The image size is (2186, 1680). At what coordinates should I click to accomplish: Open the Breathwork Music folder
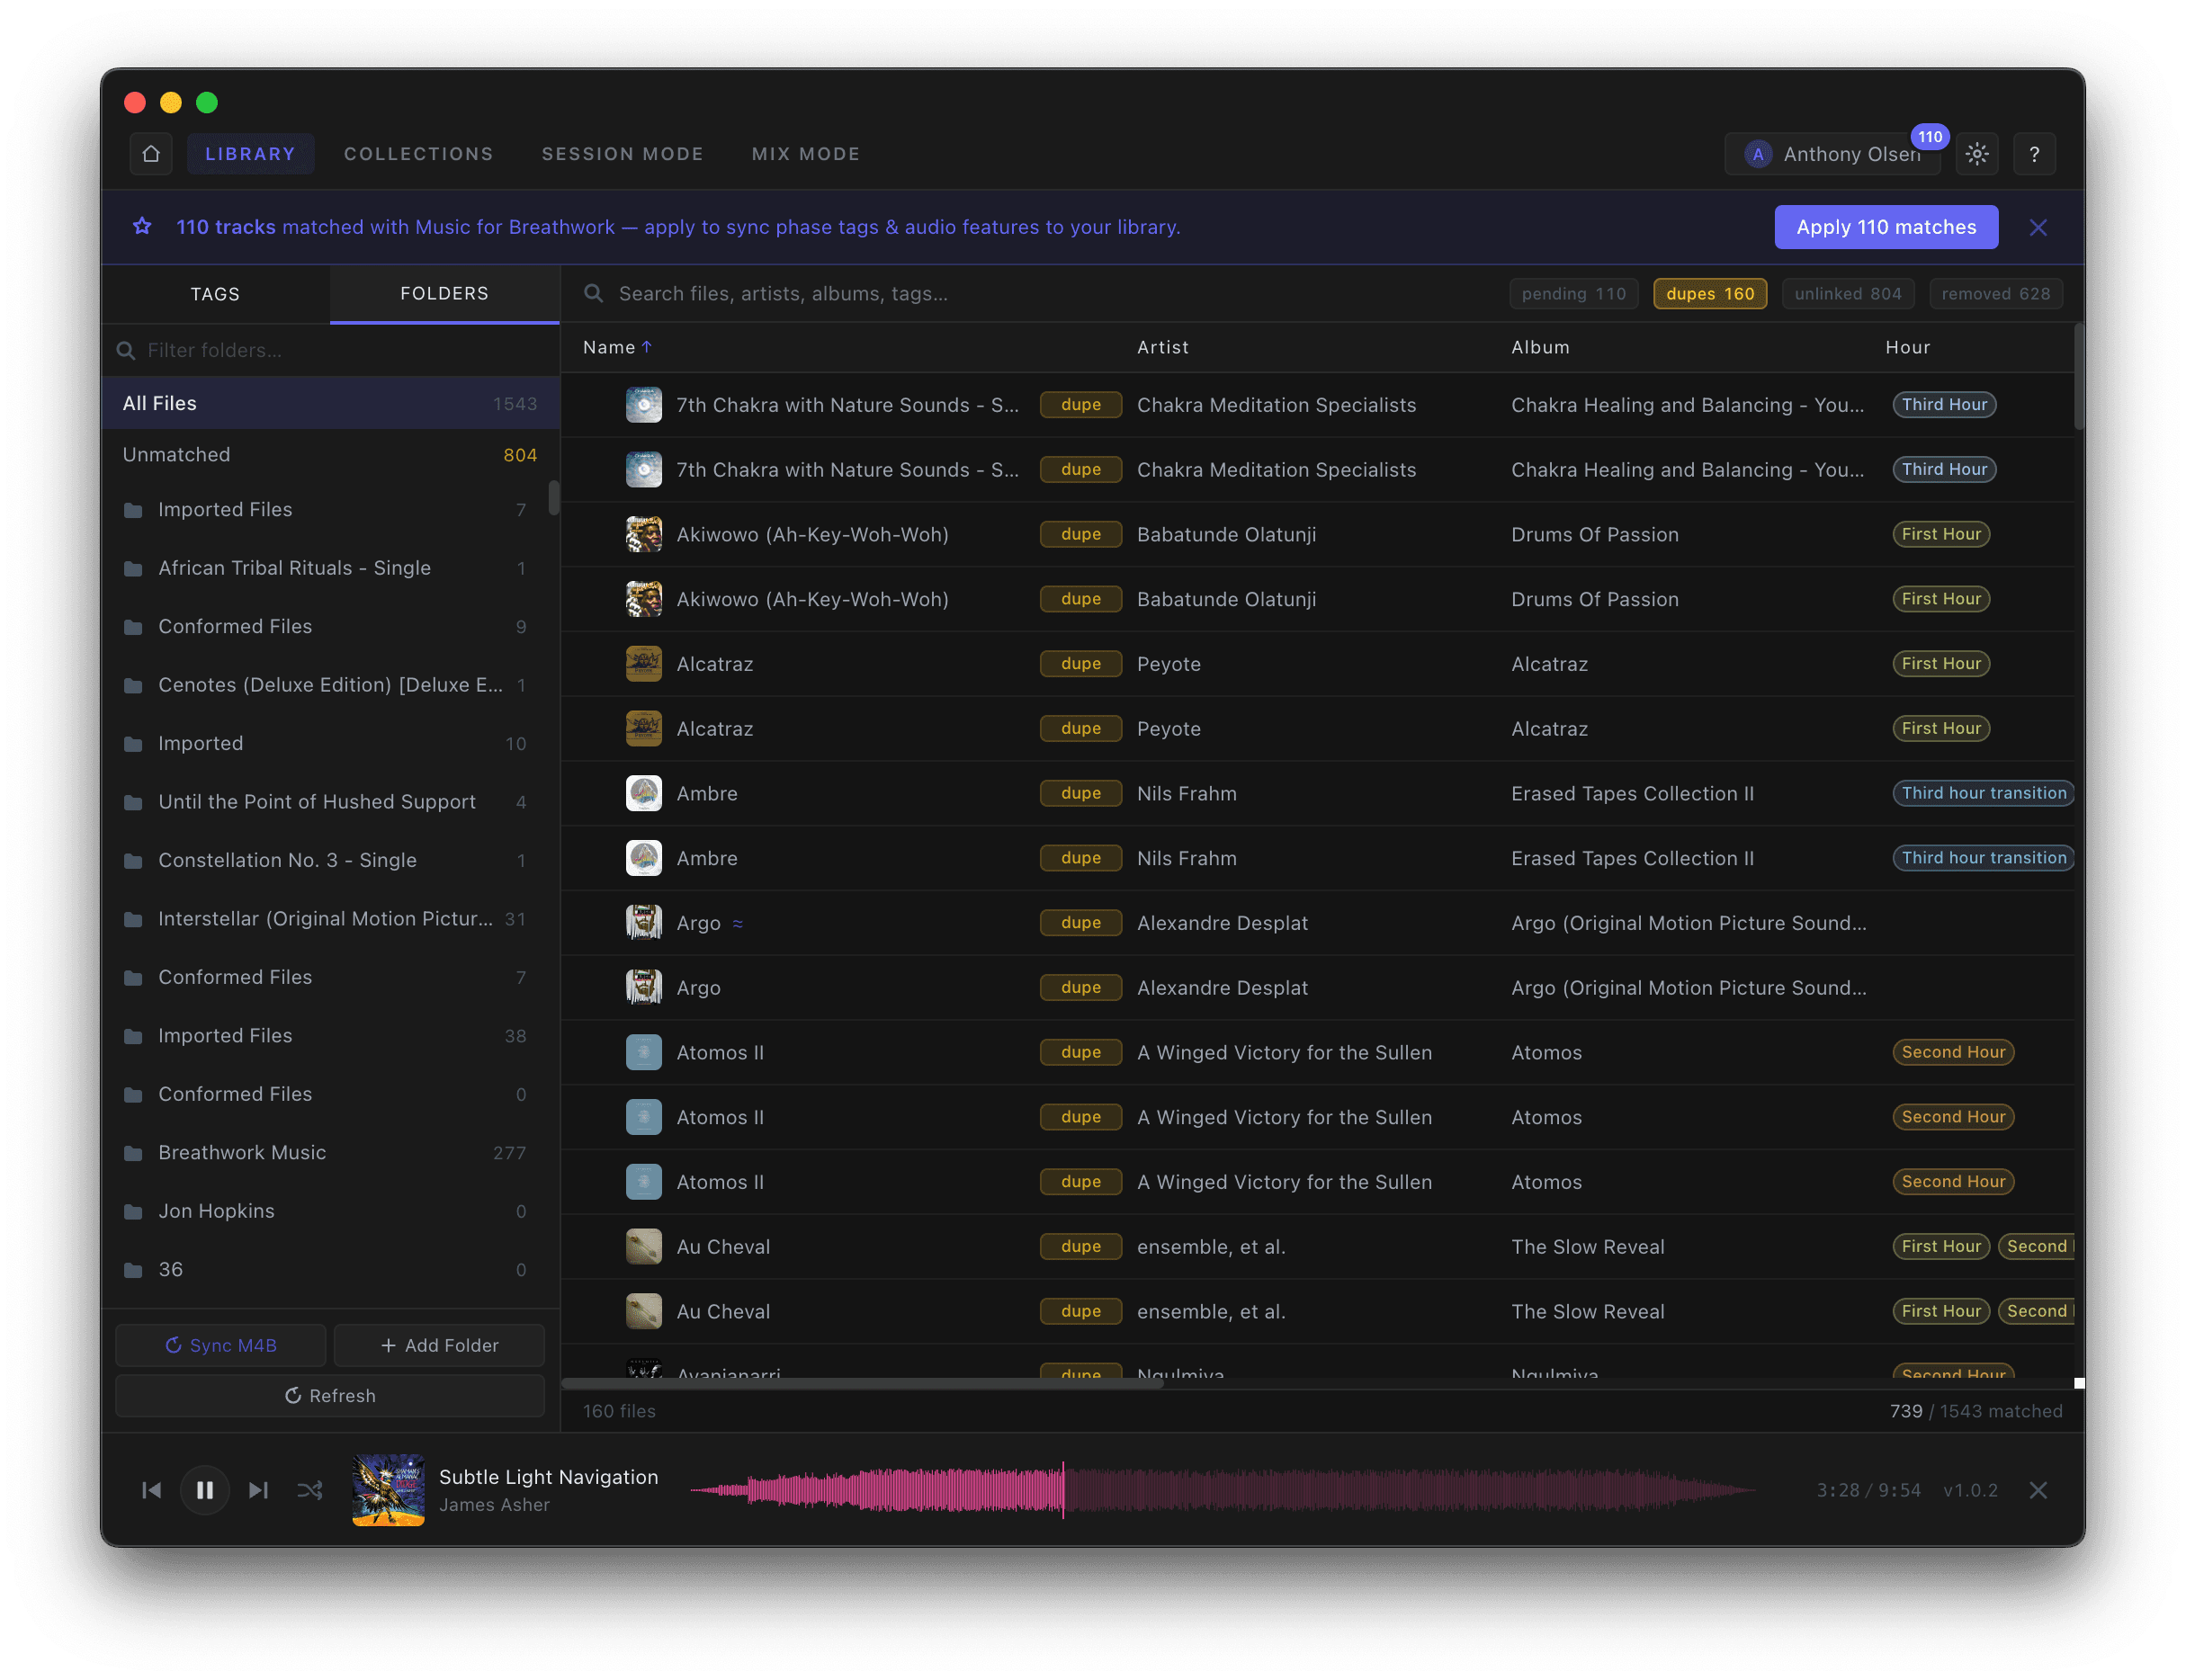pyautogui.click(x=330, y=1152)
